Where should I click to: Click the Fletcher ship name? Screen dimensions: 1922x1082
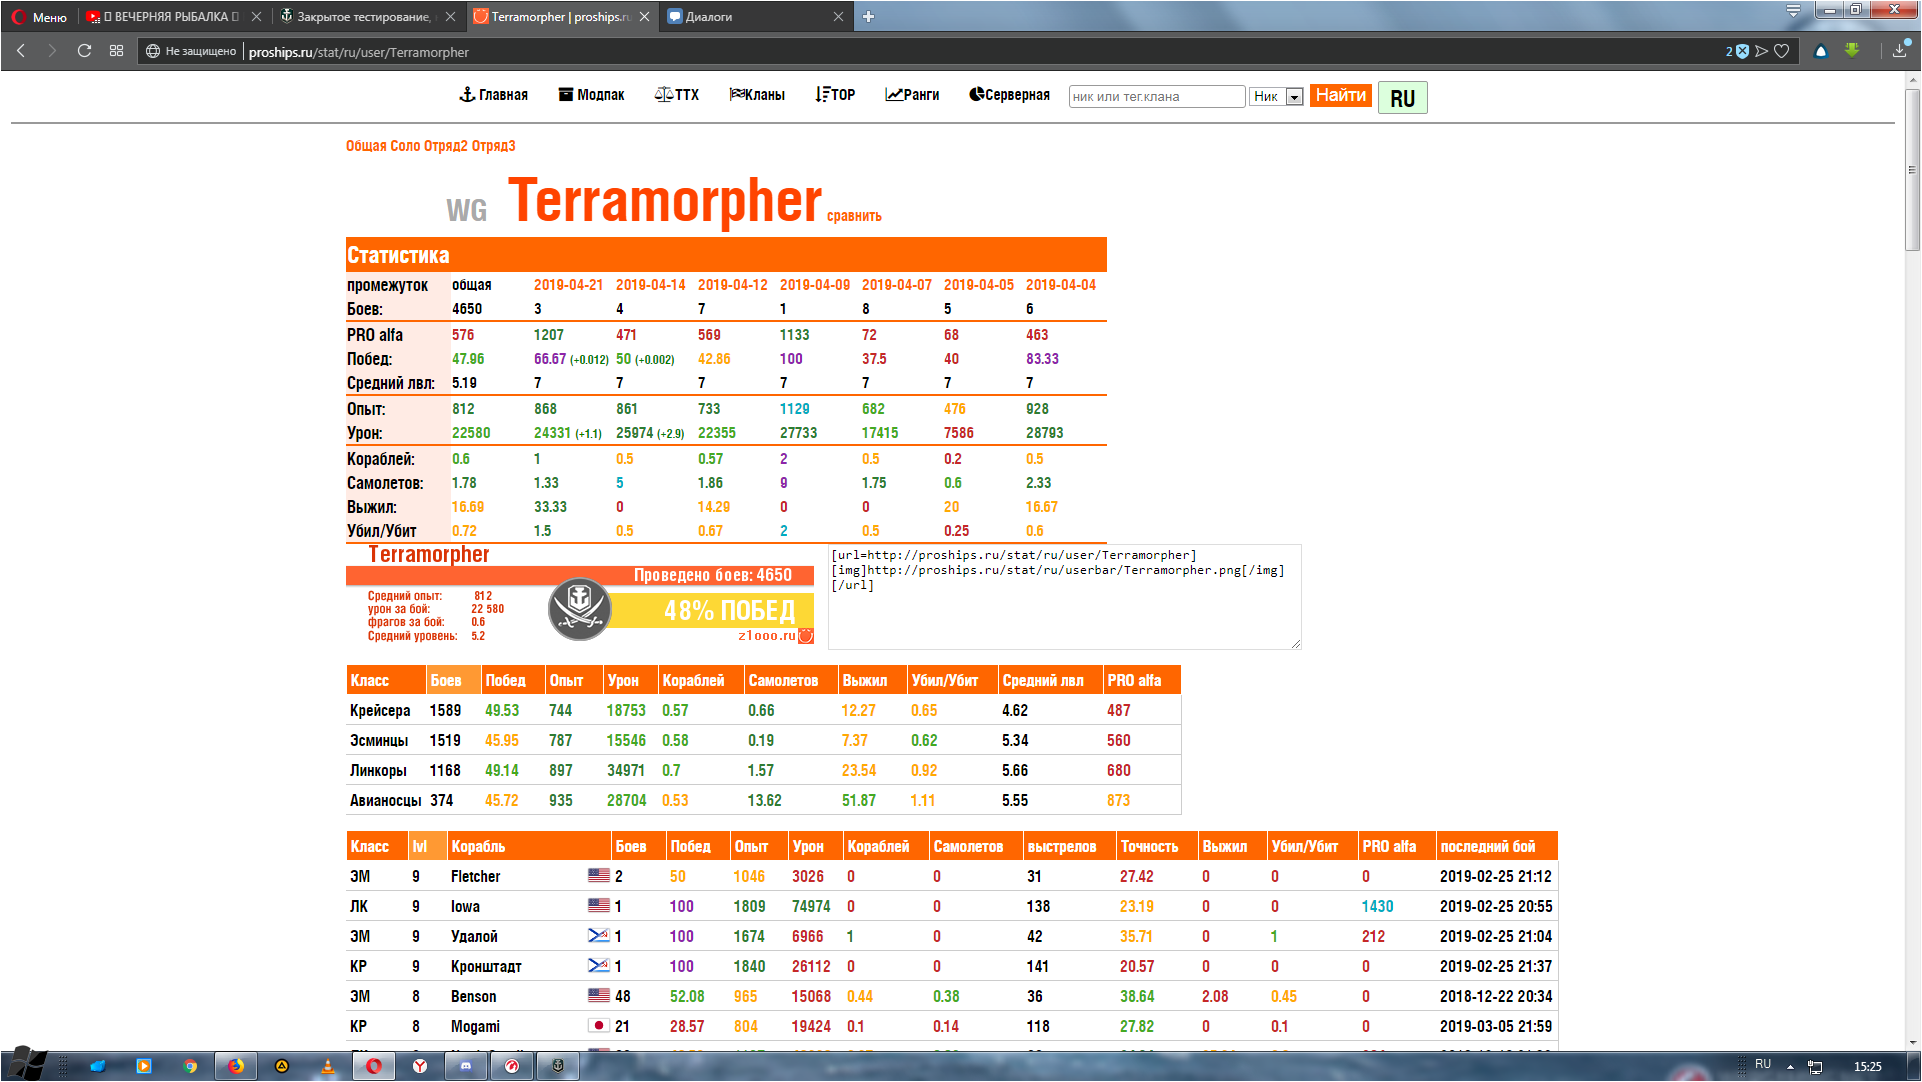pyautogui.click(x=475, y=877)
